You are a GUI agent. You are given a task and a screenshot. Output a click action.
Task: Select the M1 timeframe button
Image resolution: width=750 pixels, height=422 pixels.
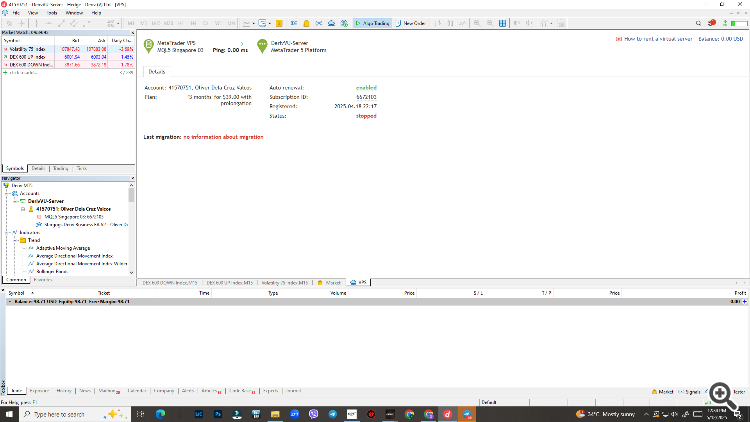(131, 23)
